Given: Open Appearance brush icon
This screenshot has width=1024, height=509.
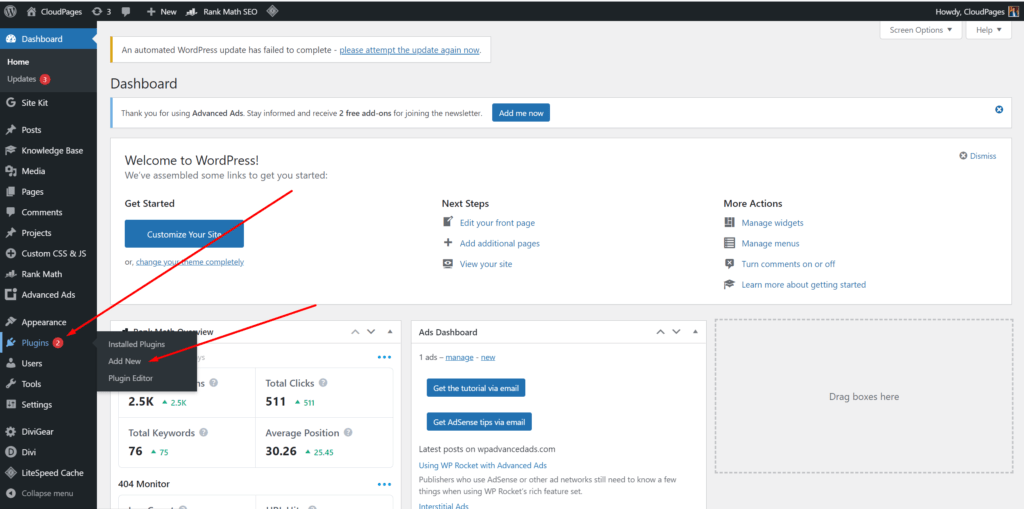Looking at the screenshot, I should (10, 322).
